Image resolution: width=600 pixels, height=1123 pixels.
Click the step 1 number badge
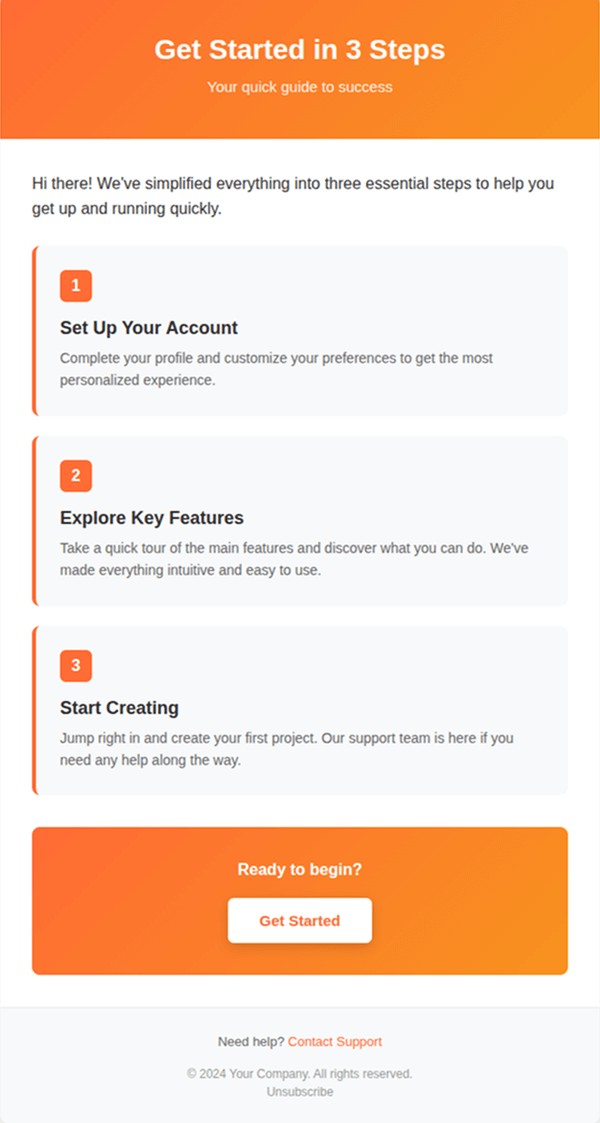tap(76, 286)
